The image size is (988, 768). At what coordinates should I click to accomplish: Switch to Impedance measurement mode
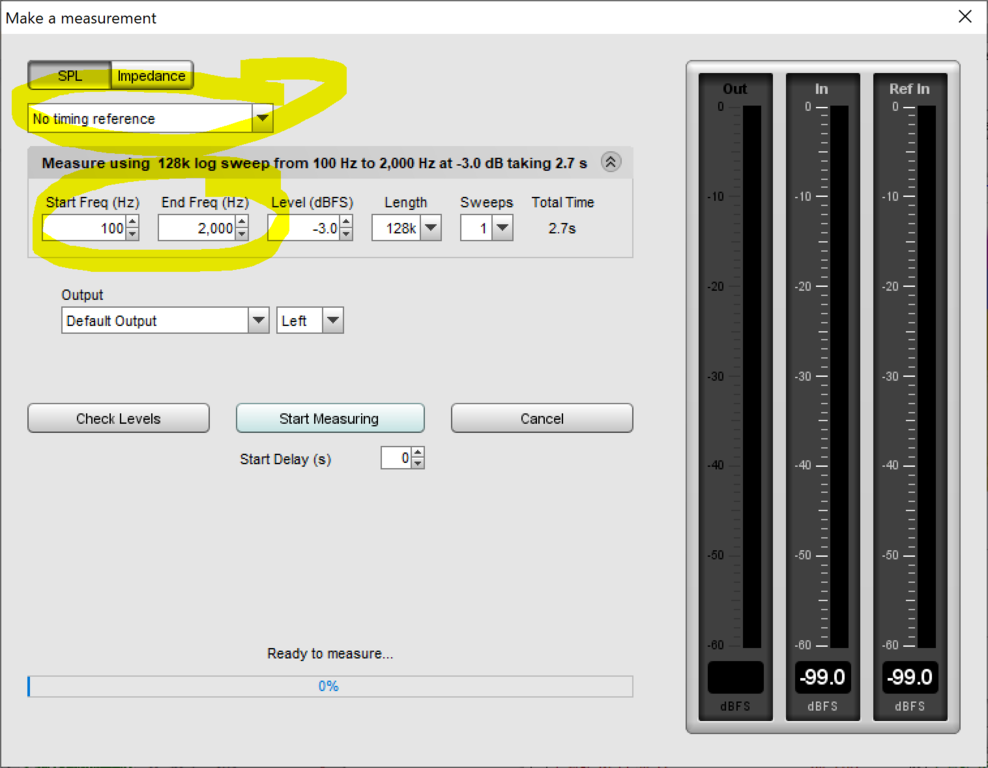(x=152, y=76)
